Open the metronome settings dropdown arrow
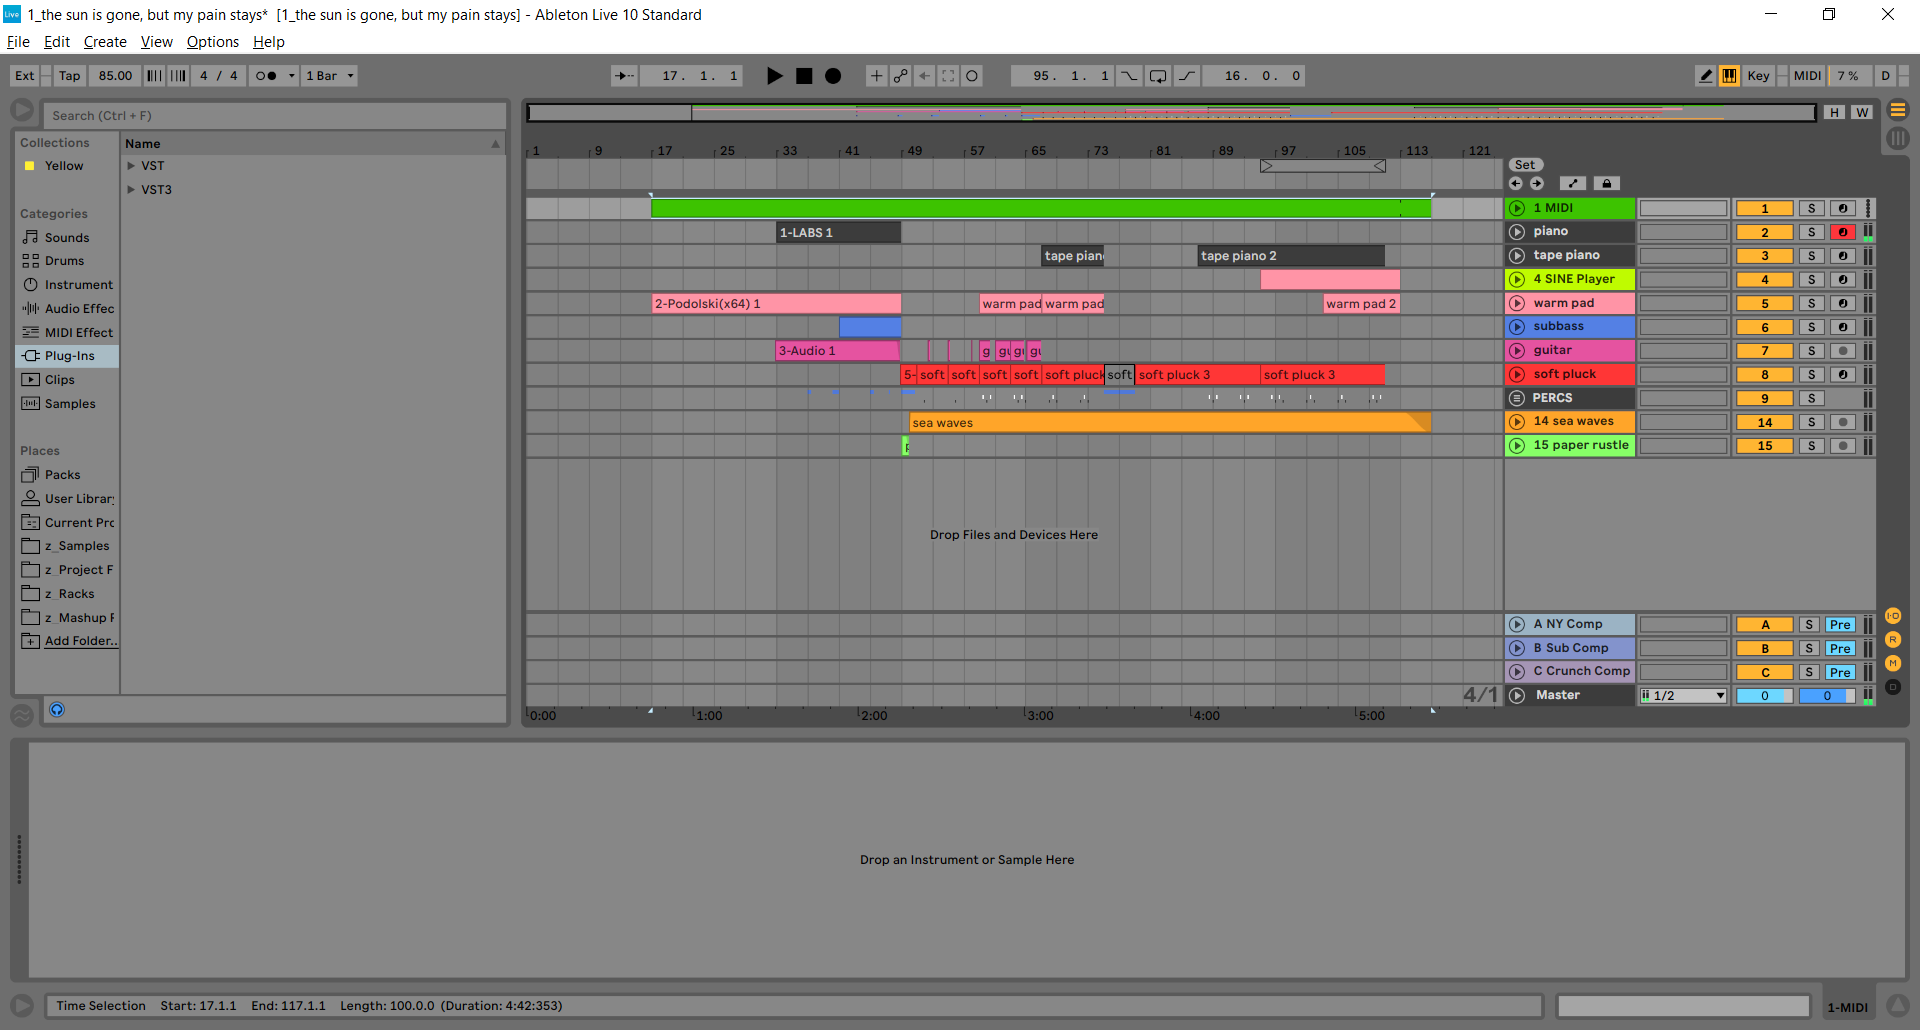Screen dimensions: 1920x1030 (291, 76)
